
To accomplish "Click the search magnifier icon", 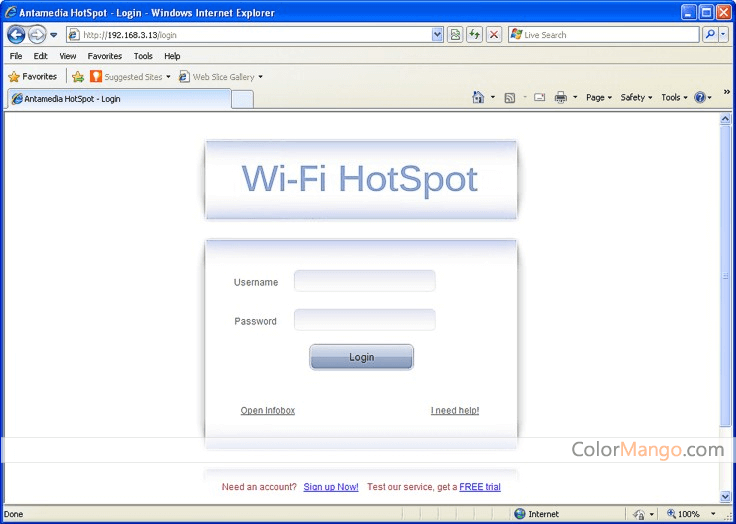I will pos(710,35).
